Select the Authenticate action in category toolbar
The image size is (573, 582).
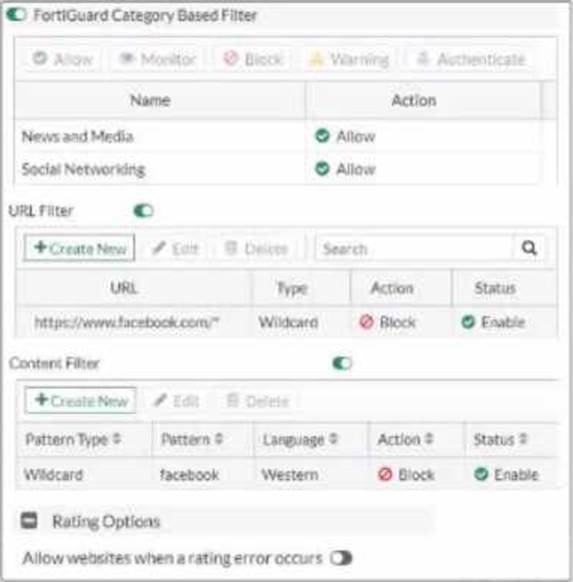[x=471, y=59]
